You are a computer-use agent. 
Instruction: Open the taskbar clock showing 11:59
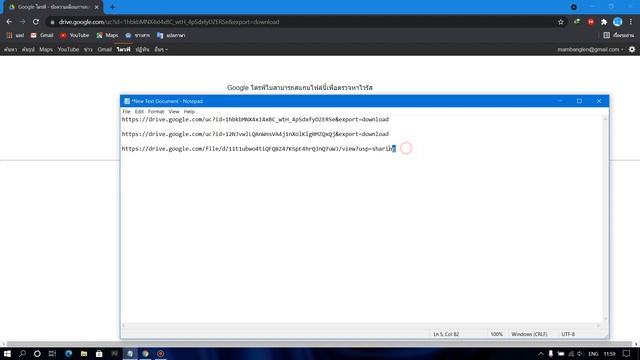point(609,354)
